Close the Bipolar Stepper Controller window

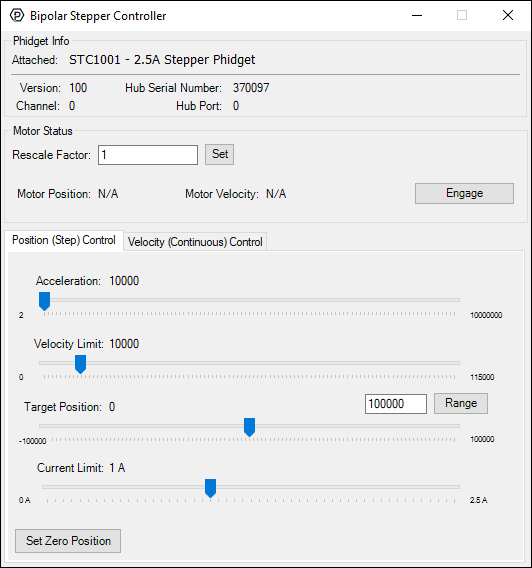click(x=508, y=16)
